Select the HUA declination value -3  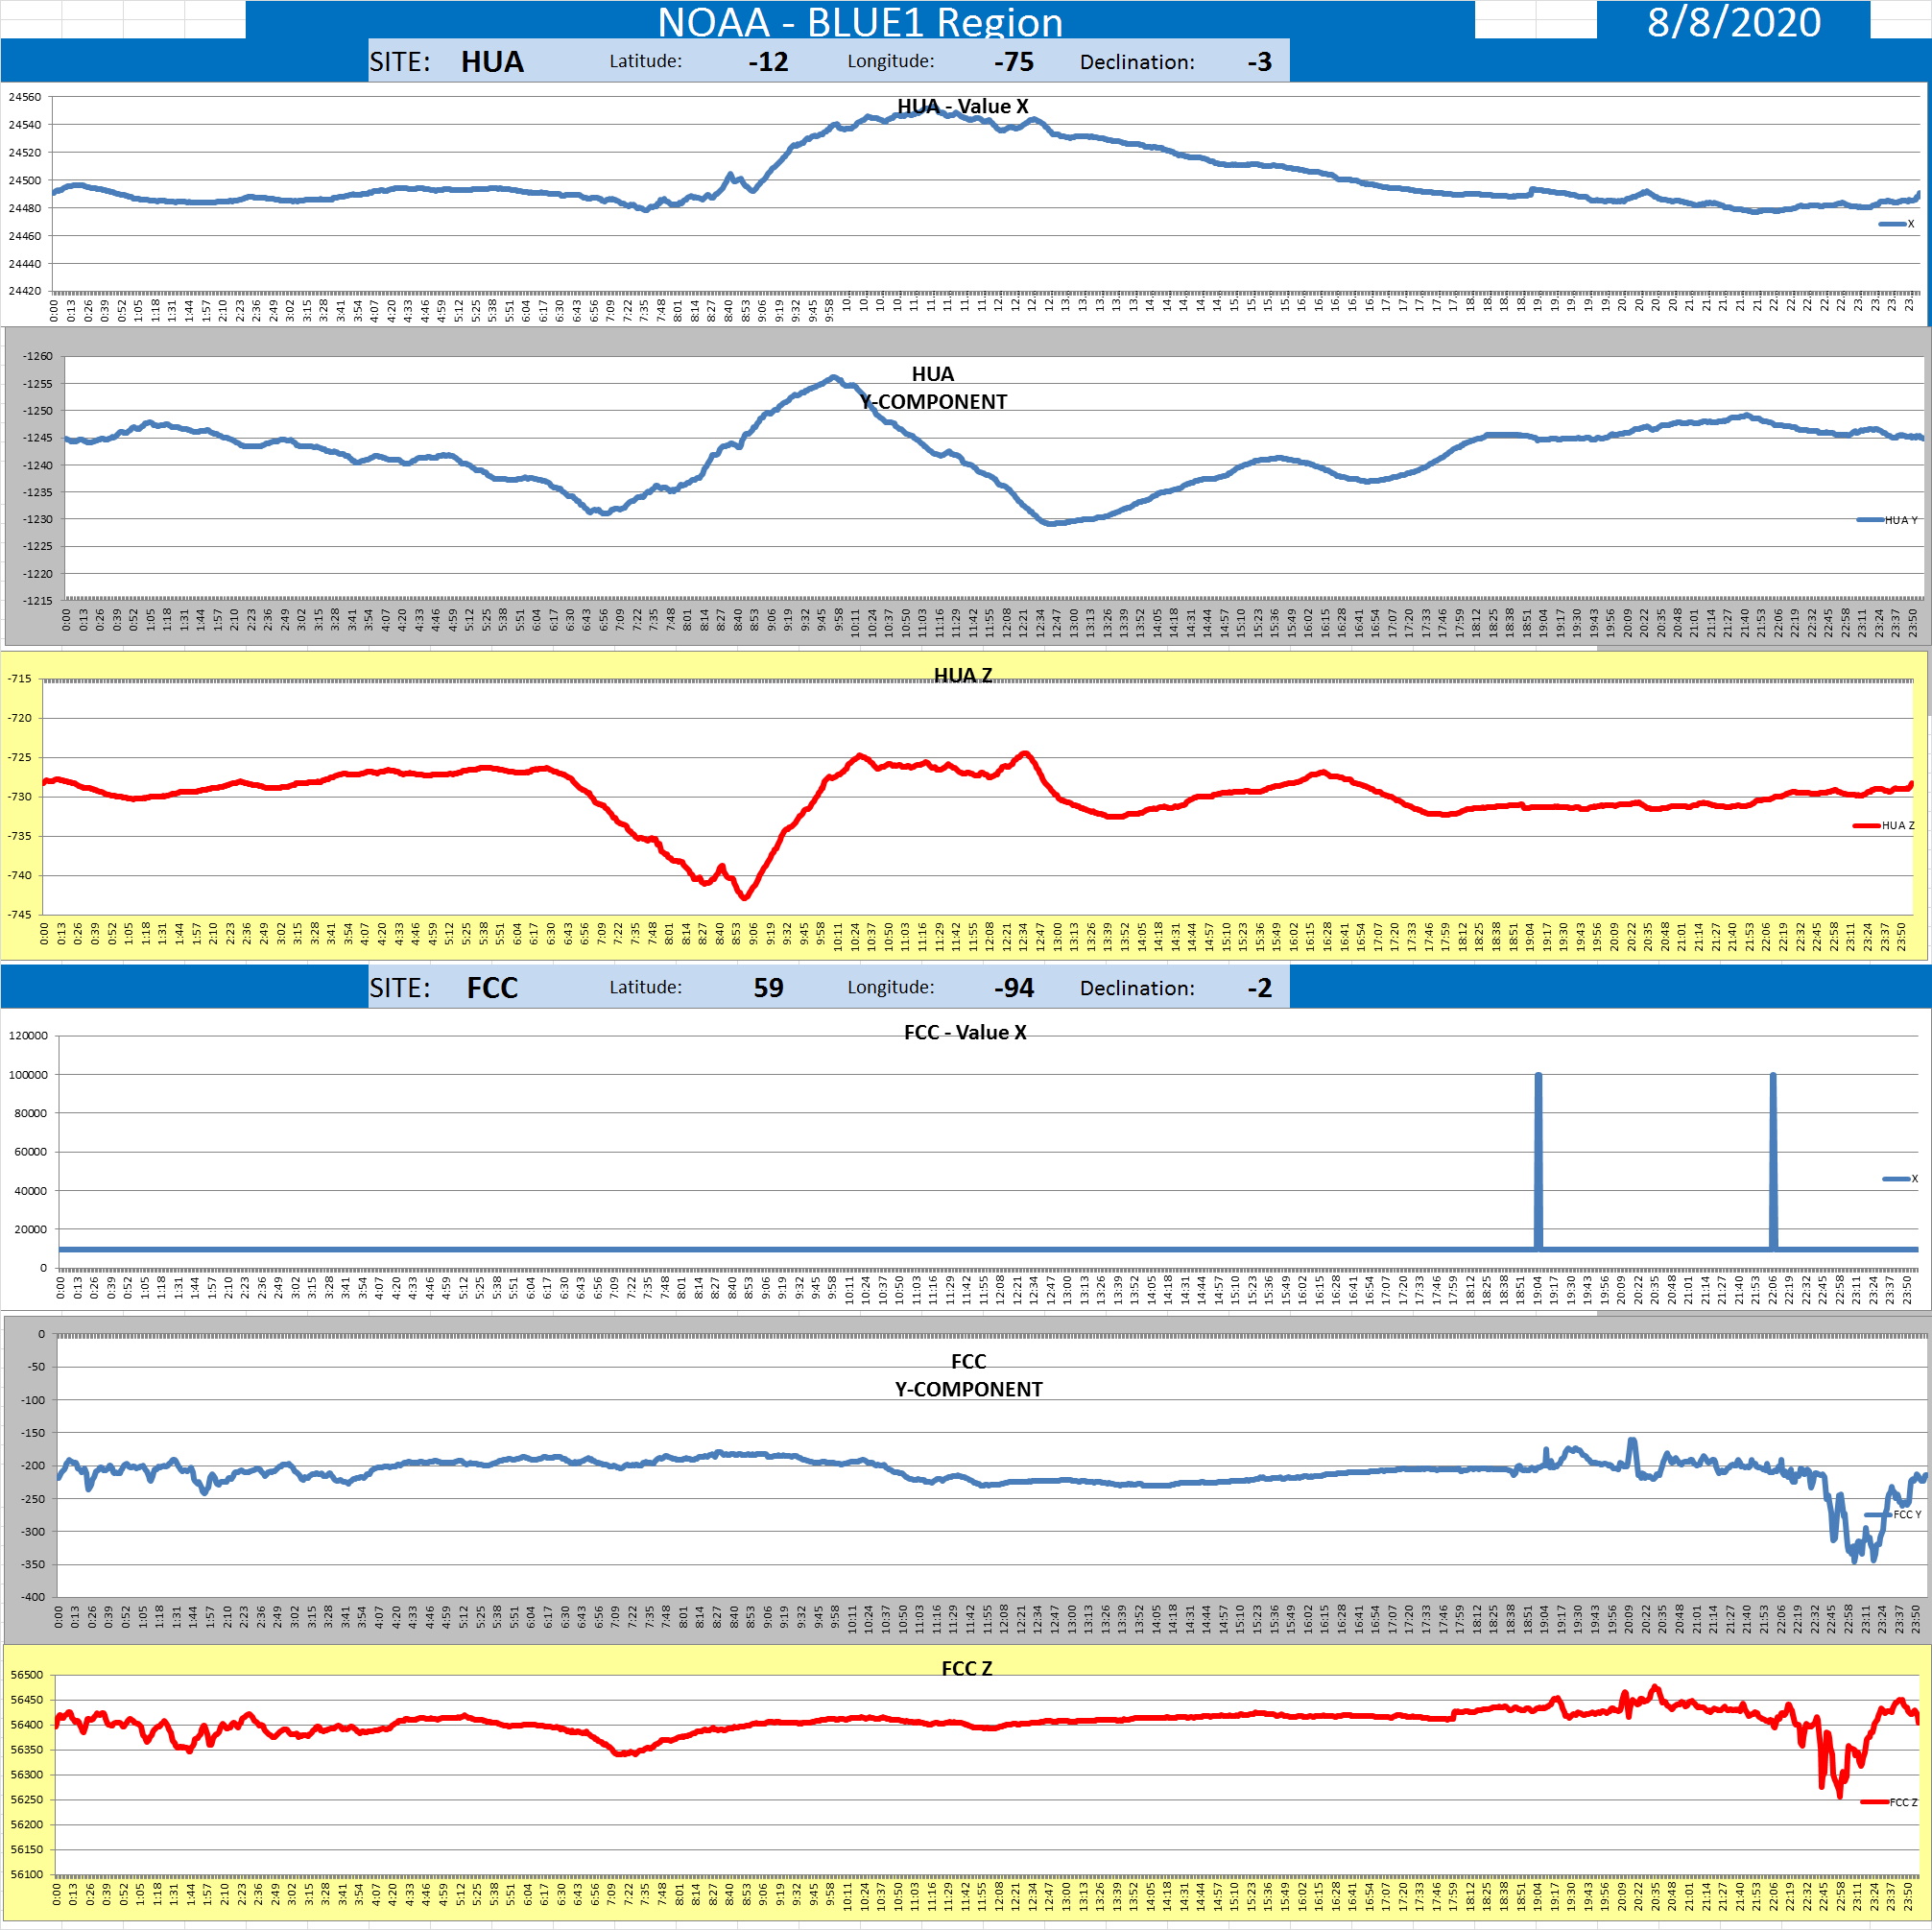pyautogui.click(x=1258, y=62)
